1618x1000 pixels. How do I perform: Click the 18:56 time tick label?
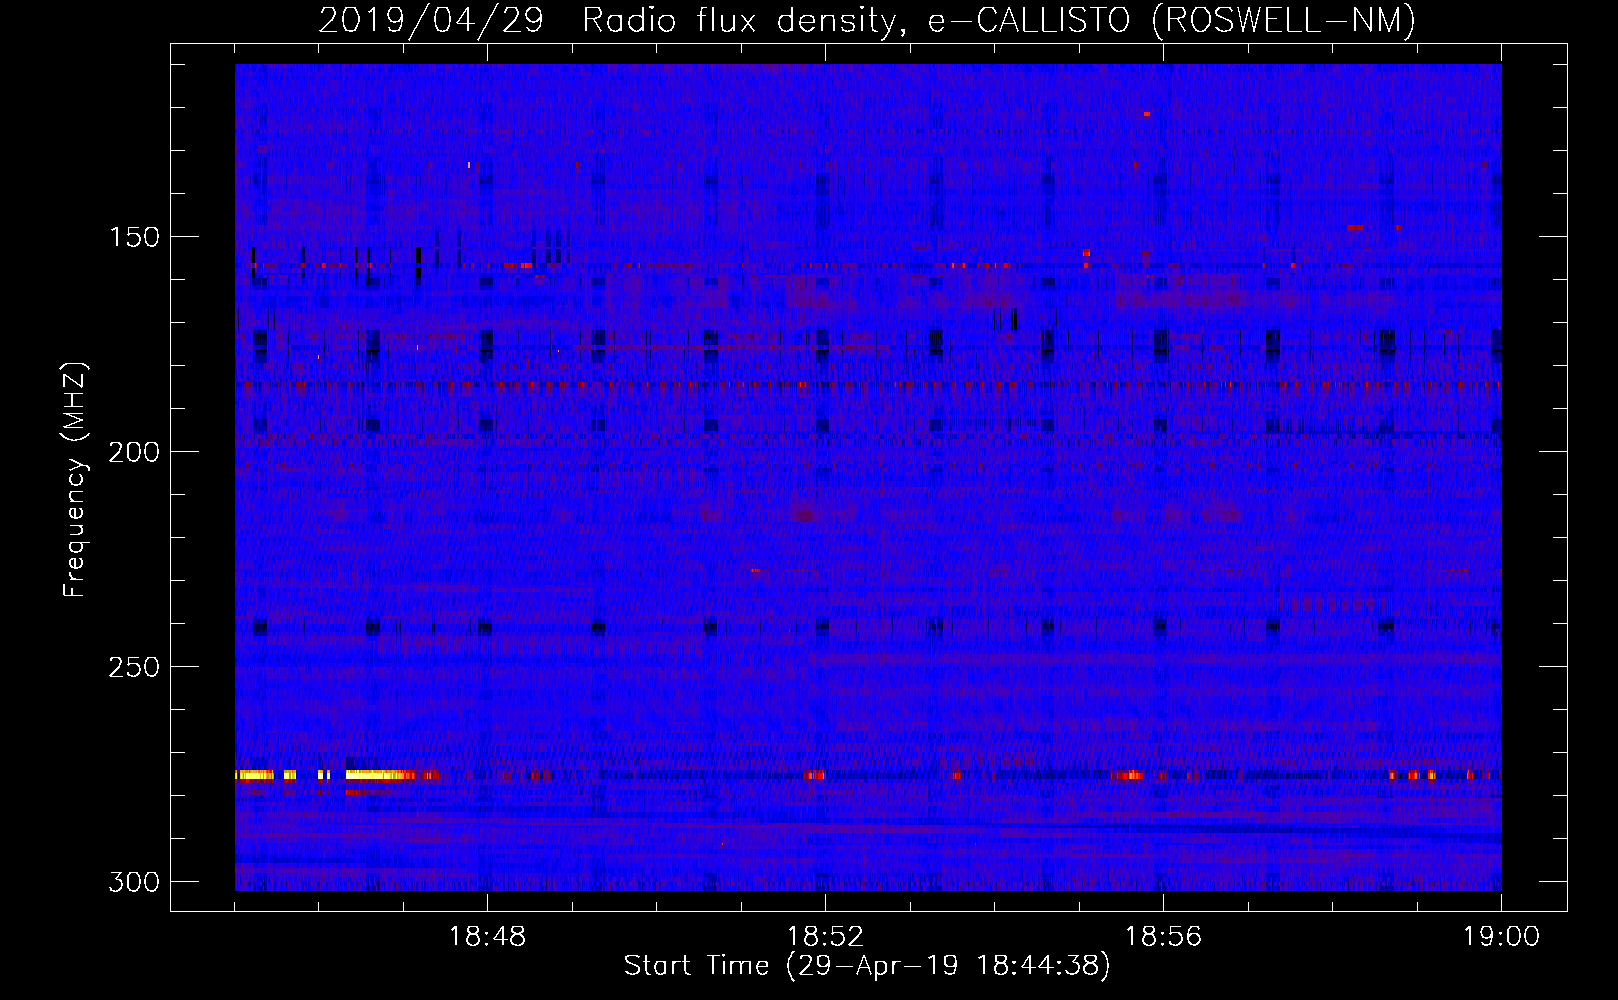pos(1163,937)
